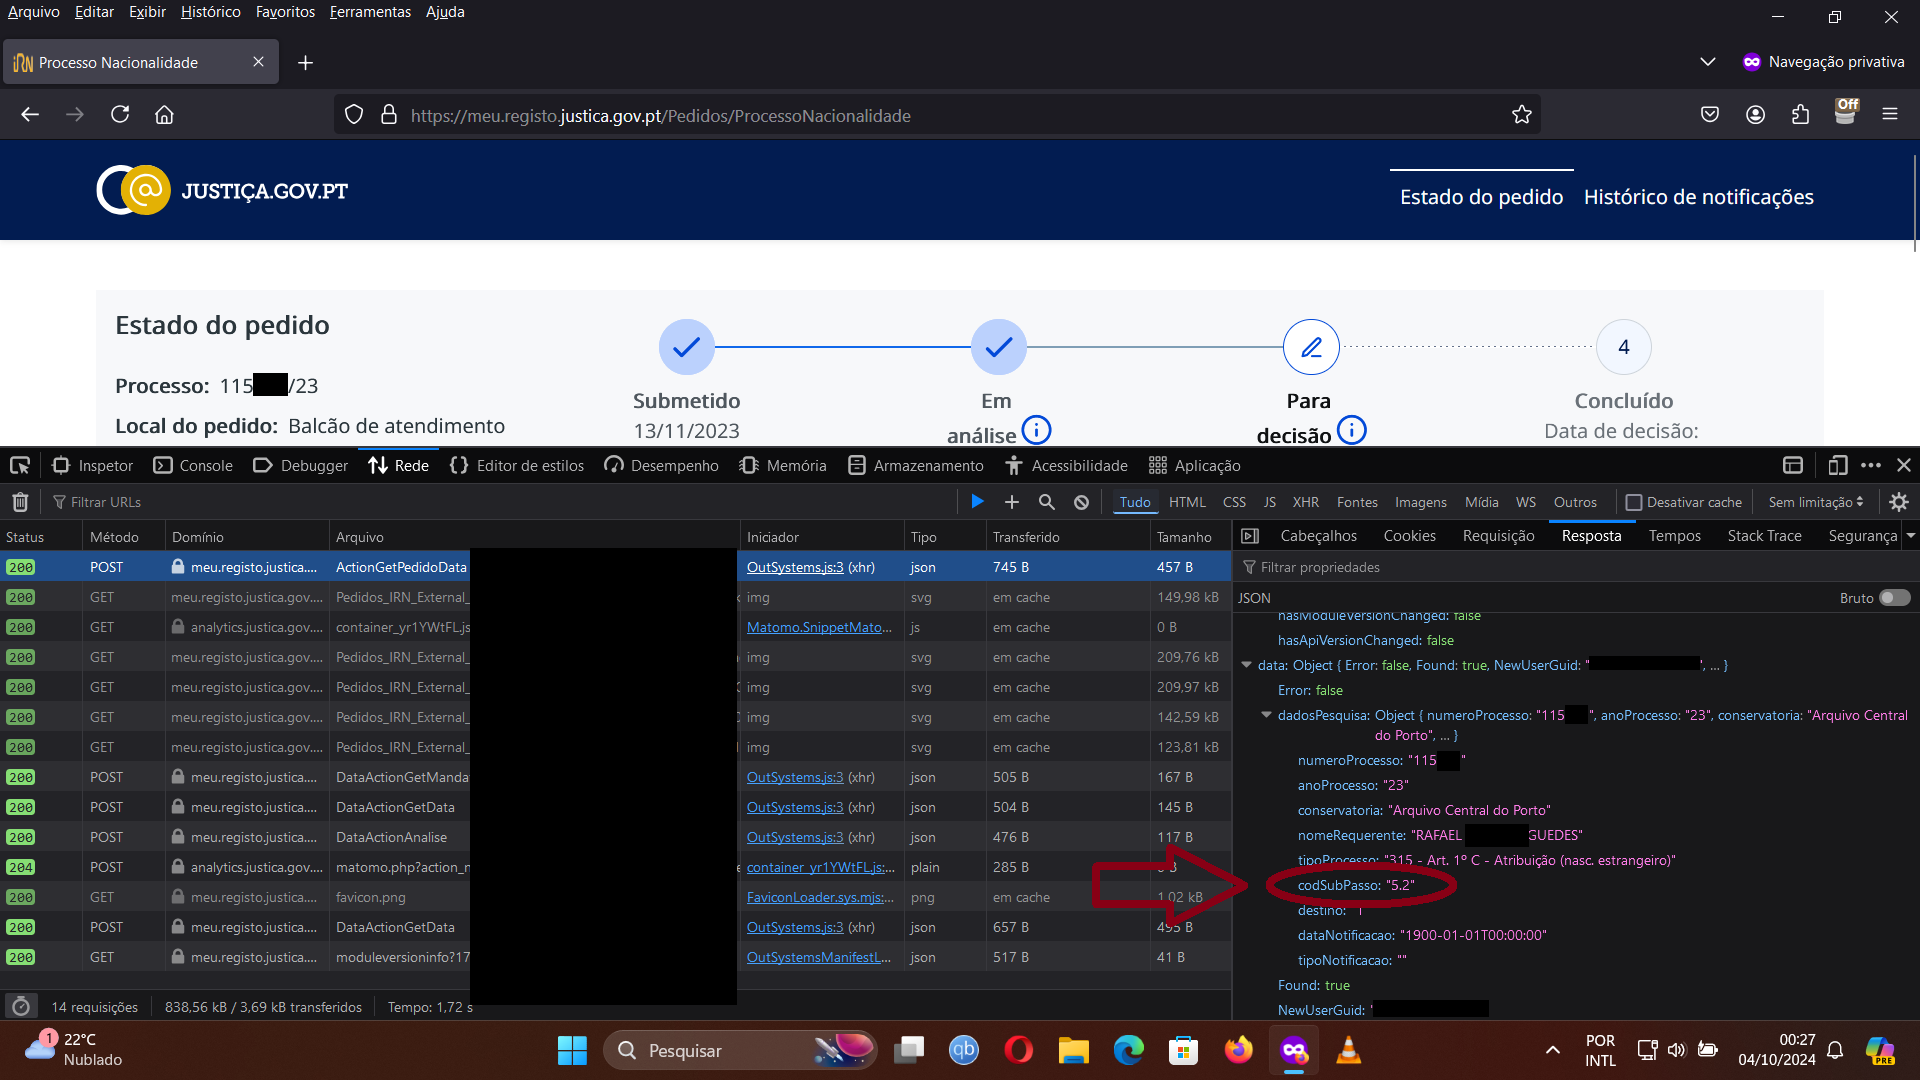This screenshot has height=1080, width=1920.
Task: Click the browser back arrow
Action: (x=30, y=115)
